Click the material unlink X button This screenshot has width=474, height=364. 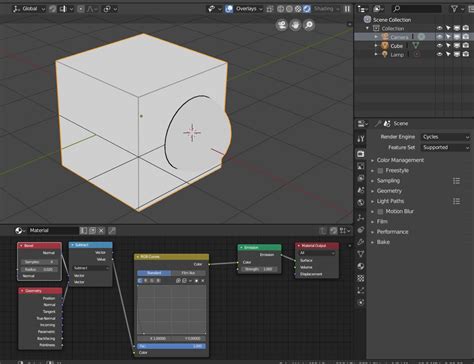pos(101,230)
